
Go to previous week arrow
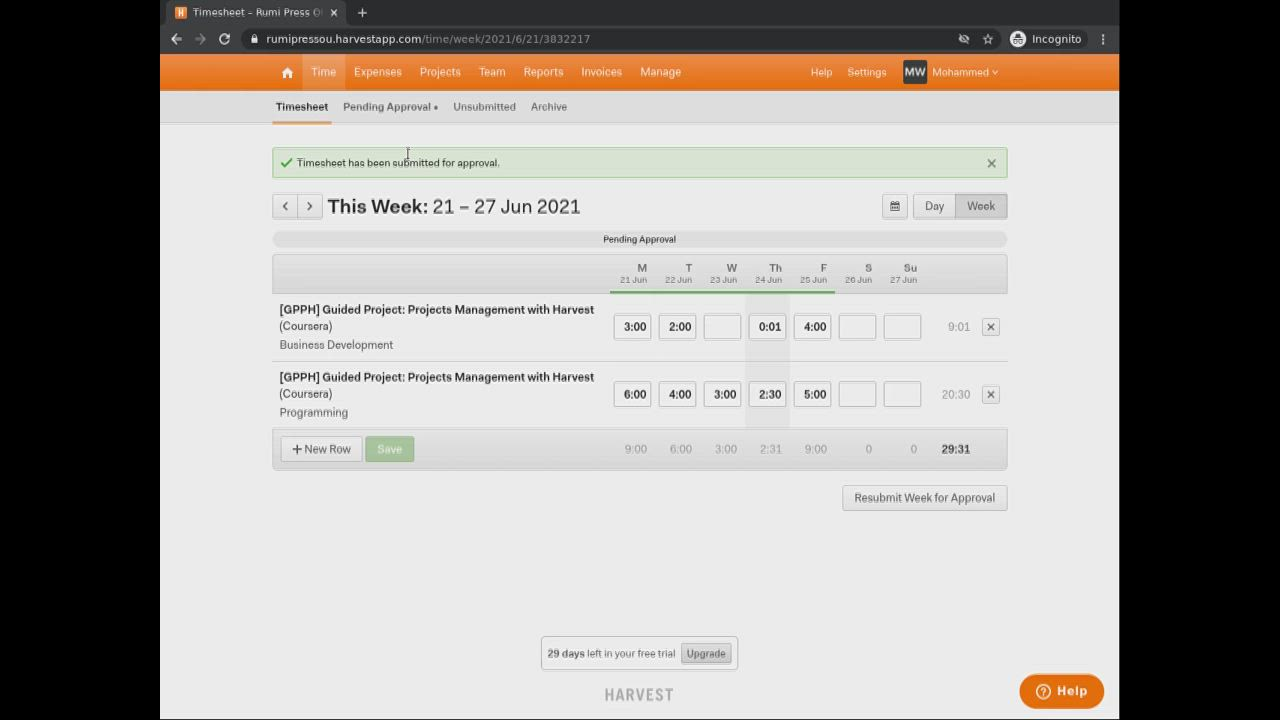[285, 206]
